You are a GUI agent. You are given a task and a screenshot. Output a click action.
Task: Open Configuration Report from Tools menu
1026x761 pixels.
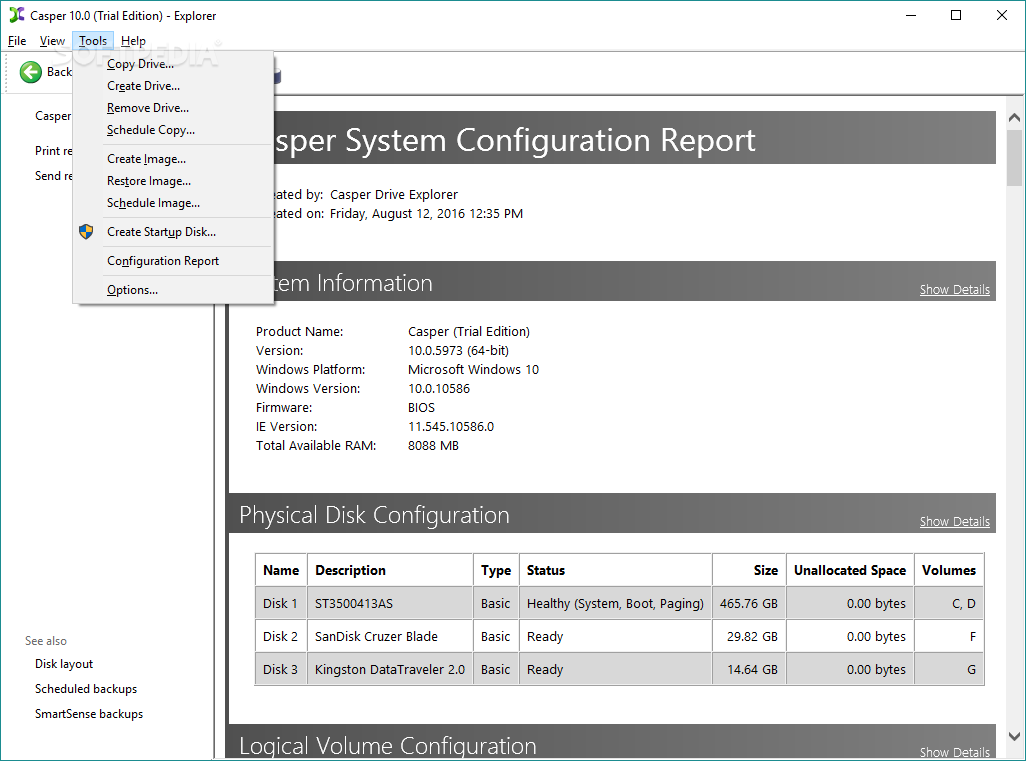click(173, 260)
